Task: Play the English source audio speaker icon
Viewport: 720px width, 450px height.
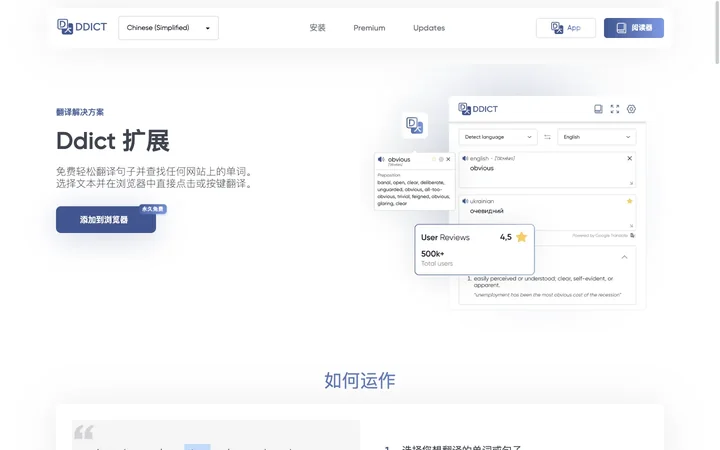Action: [x=465, y=158]
